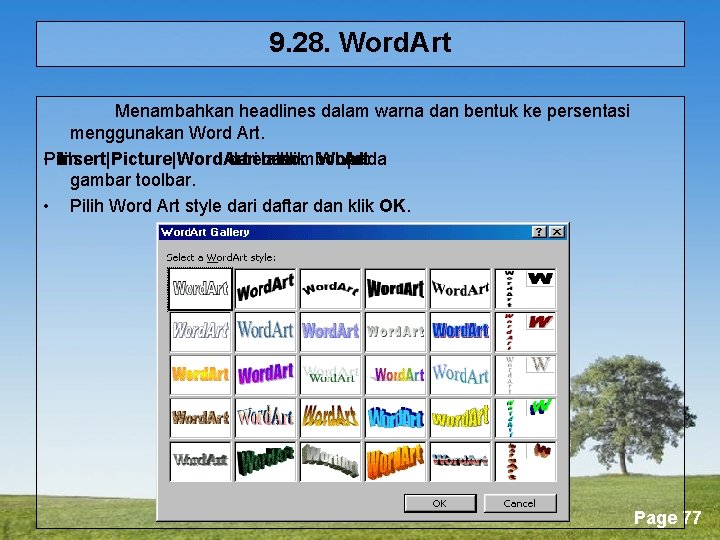720x540 pixels.
Task: Select the heavy black condensed WordArt style
Action: [x=396, y=289]
